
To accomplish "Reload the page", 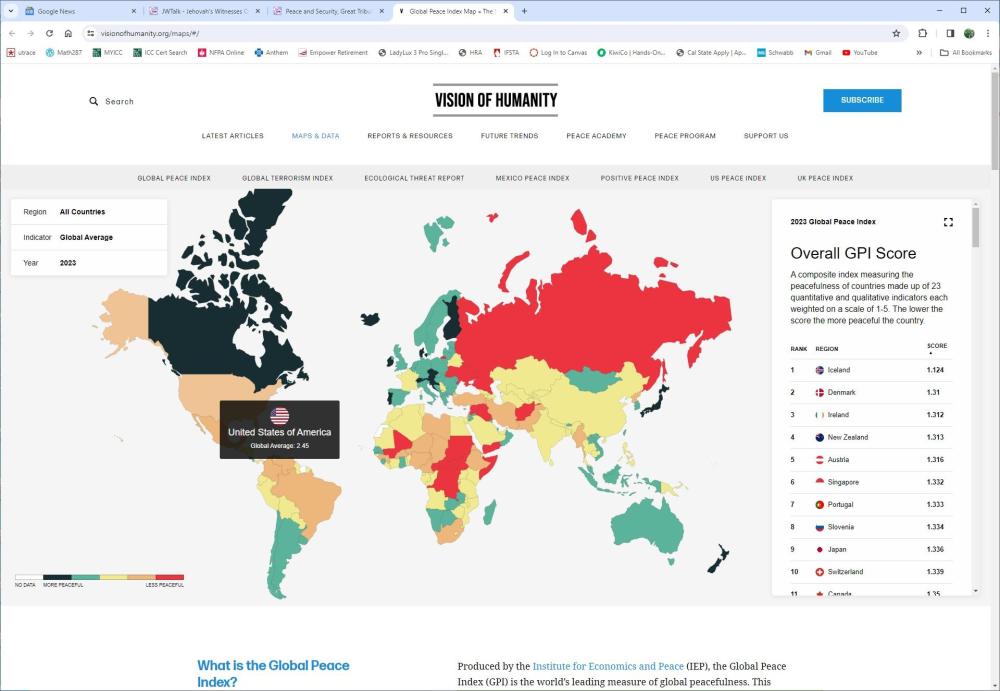I will click(49, 33).
